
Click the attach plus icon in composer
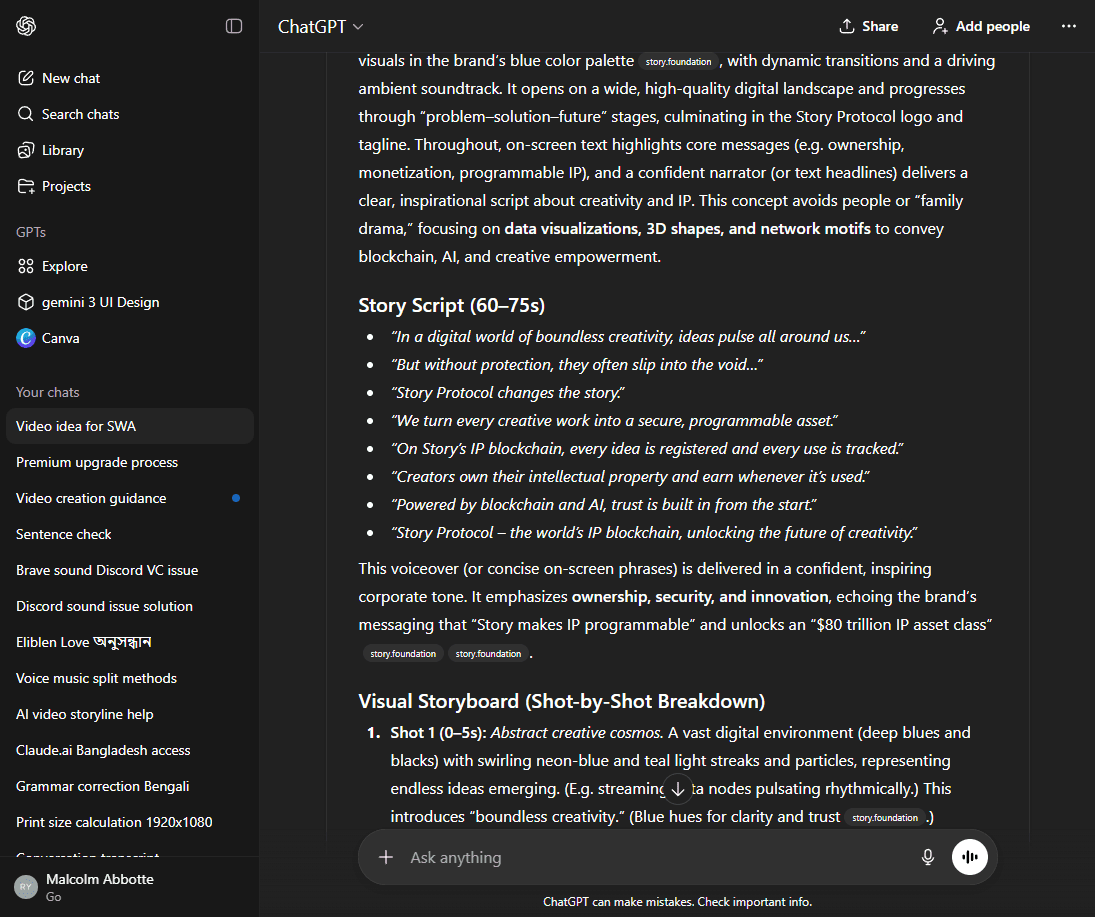386,857
